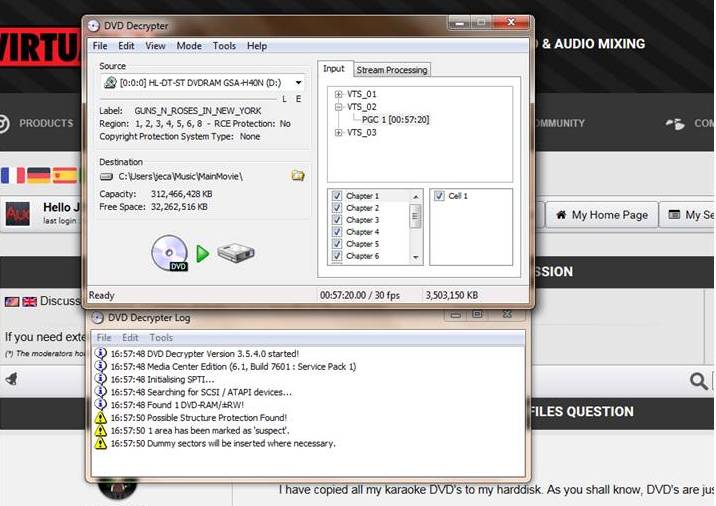Click the source drive disc icon
The height and width of the screenshot is (506, 716).
pos(110,83)
